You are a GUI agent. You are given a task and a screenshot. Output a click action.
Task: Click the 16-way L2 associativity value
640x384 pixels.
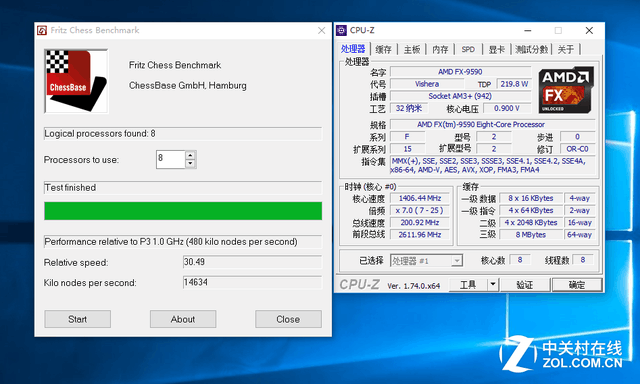click(580, 223)
